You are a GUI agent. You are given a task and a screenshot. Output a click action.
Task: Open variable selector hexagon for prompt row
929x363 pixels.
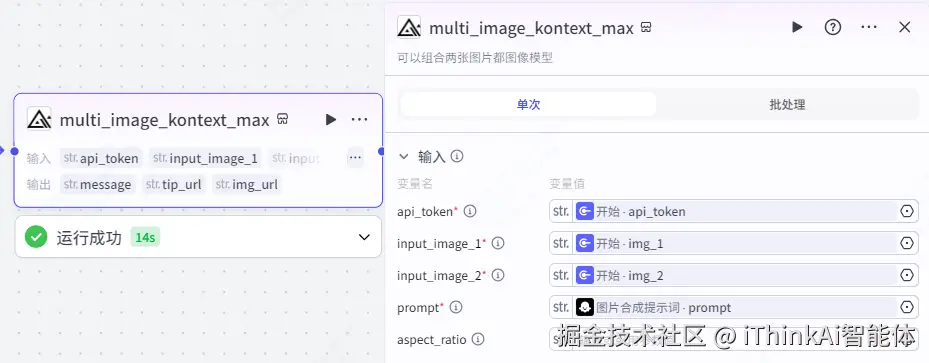[906, 307]
